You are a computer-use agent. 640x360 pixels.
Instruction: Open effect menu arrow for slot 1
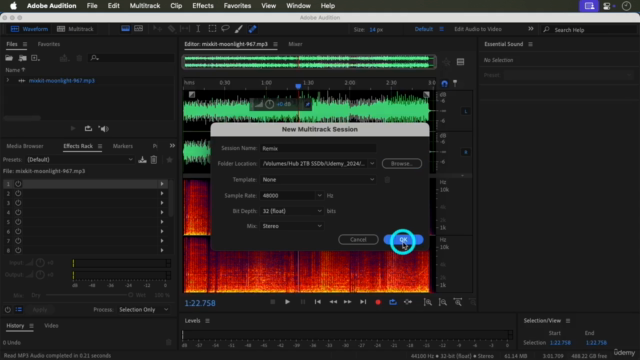point(162,184)
